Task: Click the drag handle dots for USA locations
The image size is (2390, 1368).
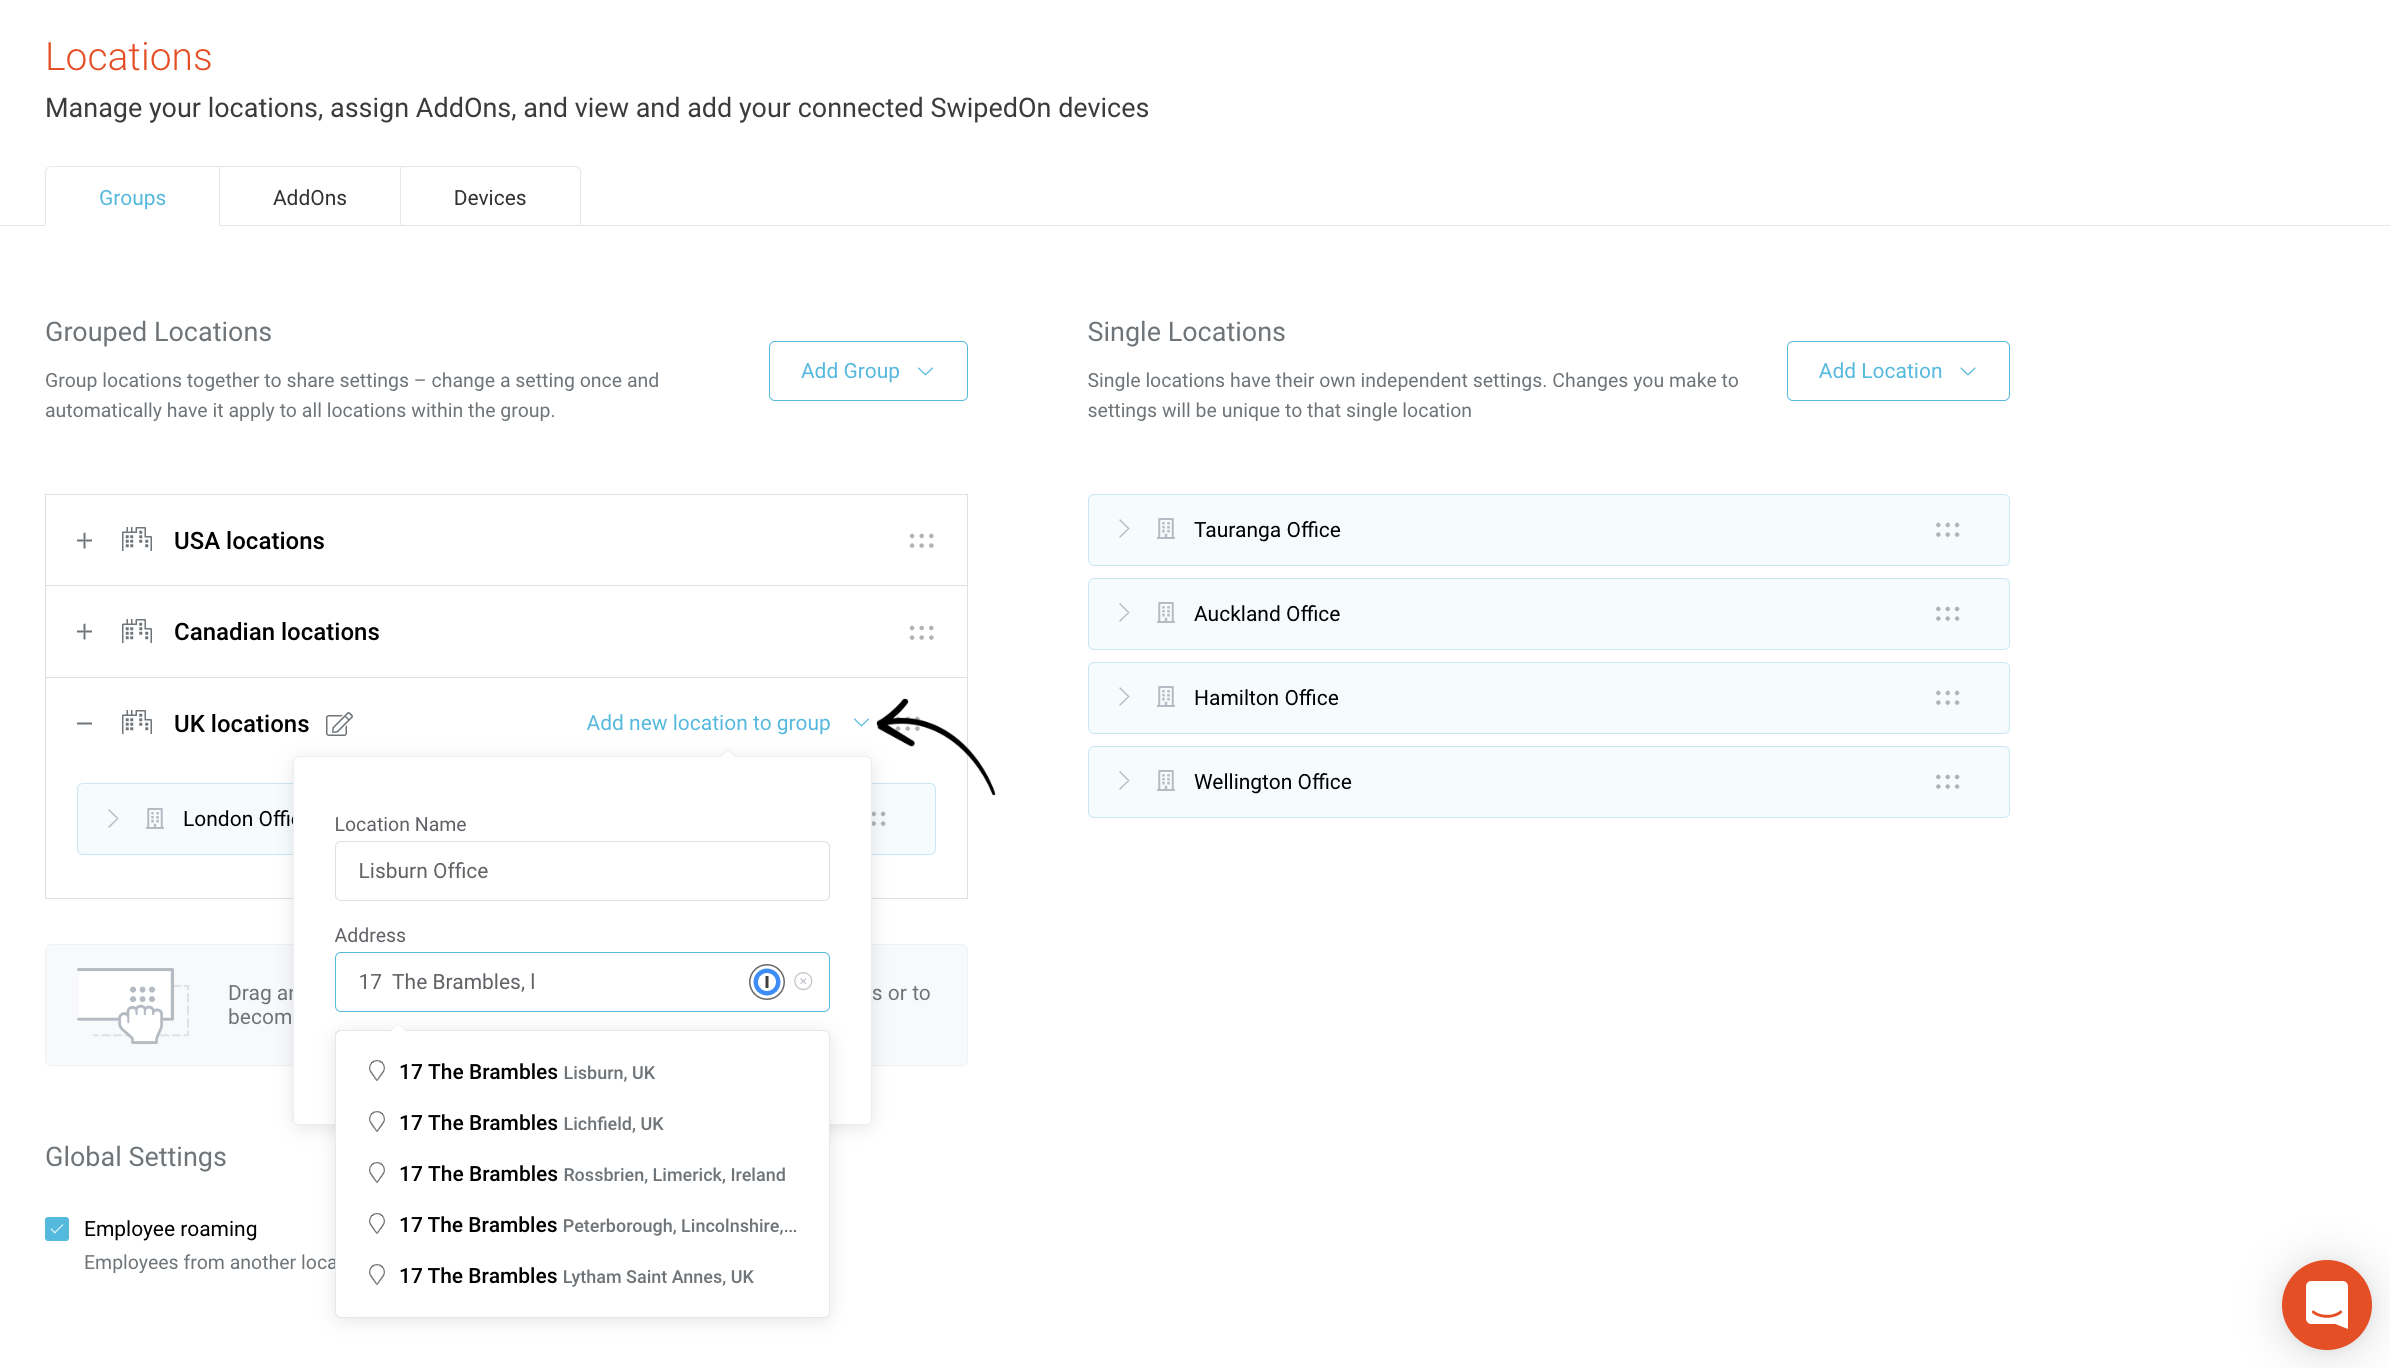Action: click(921, 541)
